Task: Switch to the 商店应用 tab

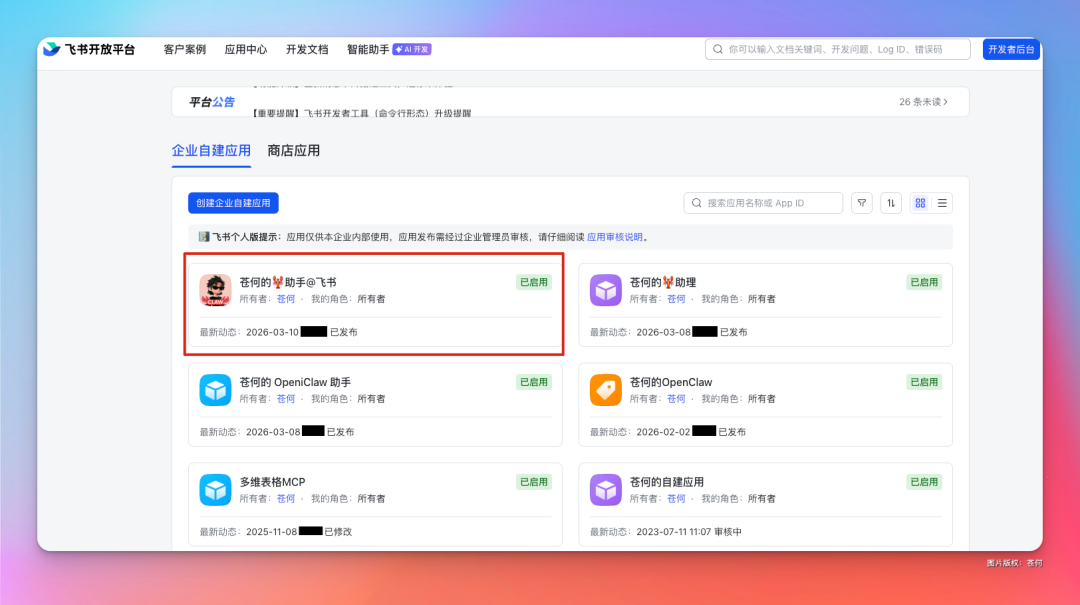Action: pos(295,151)
